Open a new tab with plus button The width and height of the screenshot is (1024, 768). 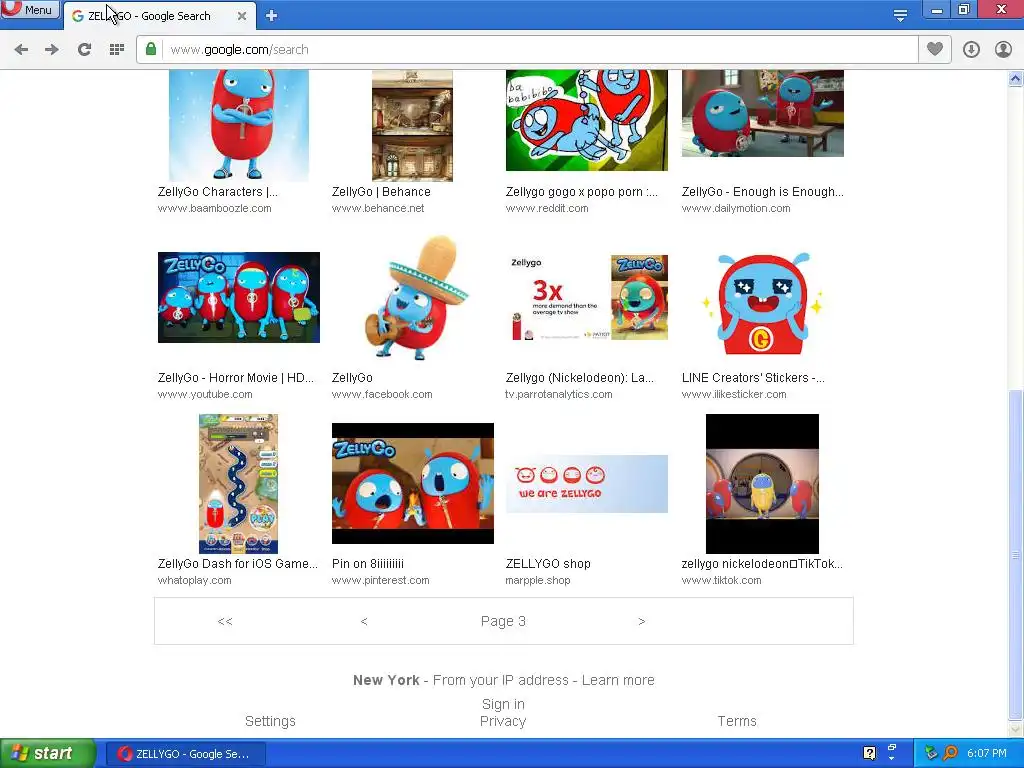click(271, 16)
